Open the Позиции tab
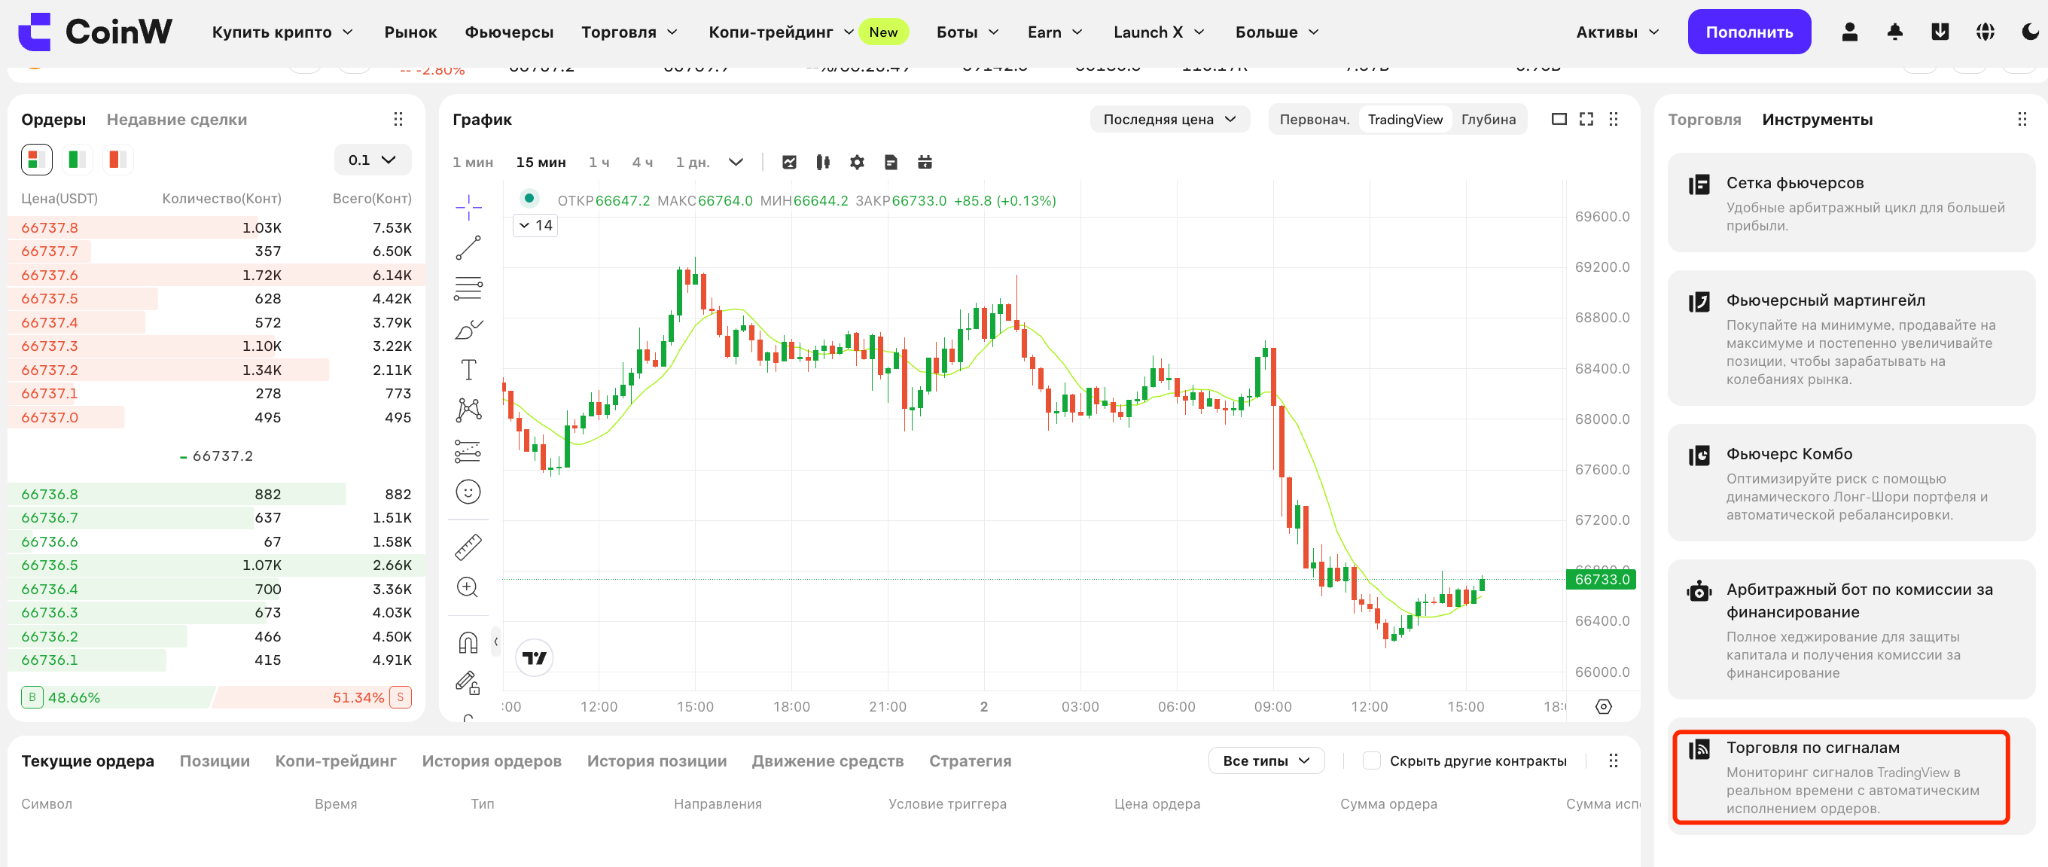This screenshot has width=2048, height=867. point(215,761)
